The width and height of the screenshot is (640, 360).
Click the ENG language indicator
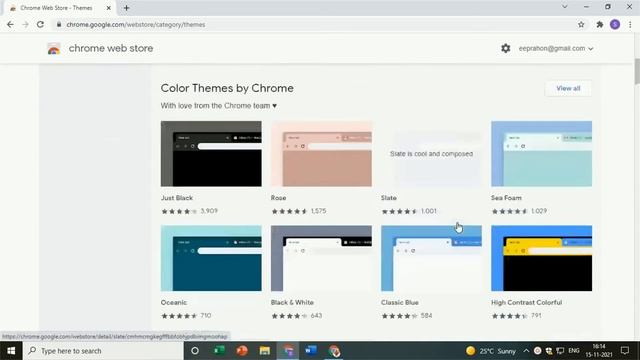pos(574,351)
